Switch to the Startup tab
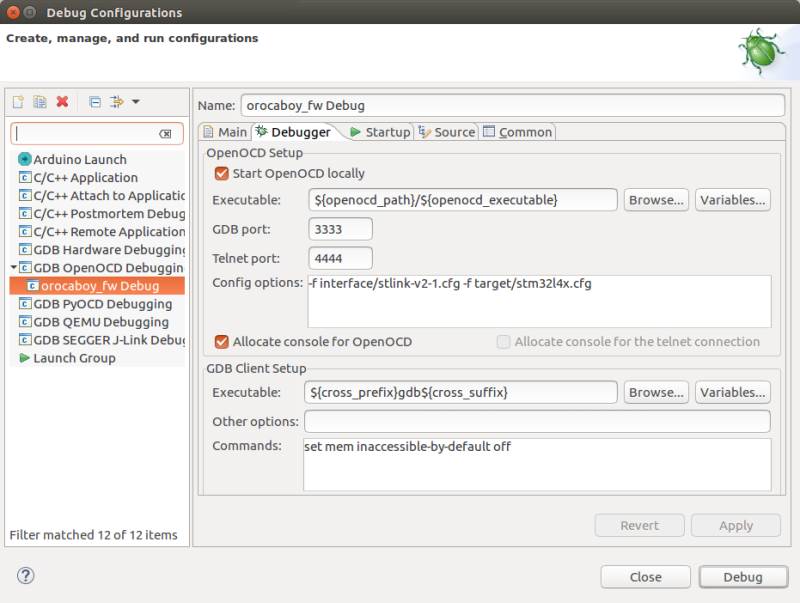This screenshot has width=800, height=603. (x=381, y=132)
